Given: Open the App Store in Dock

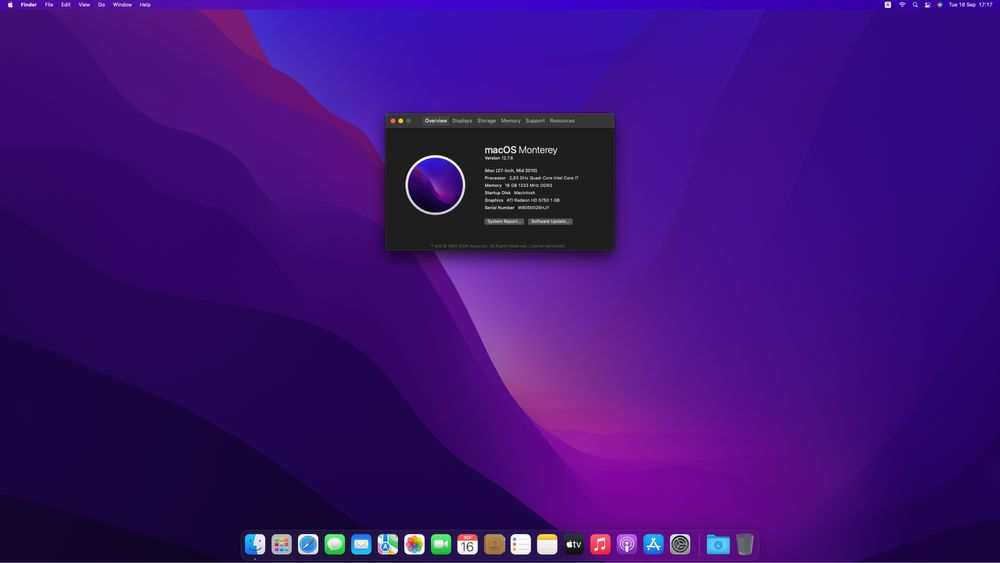Looking at the screenshot, I should click(x=653, y=544).
